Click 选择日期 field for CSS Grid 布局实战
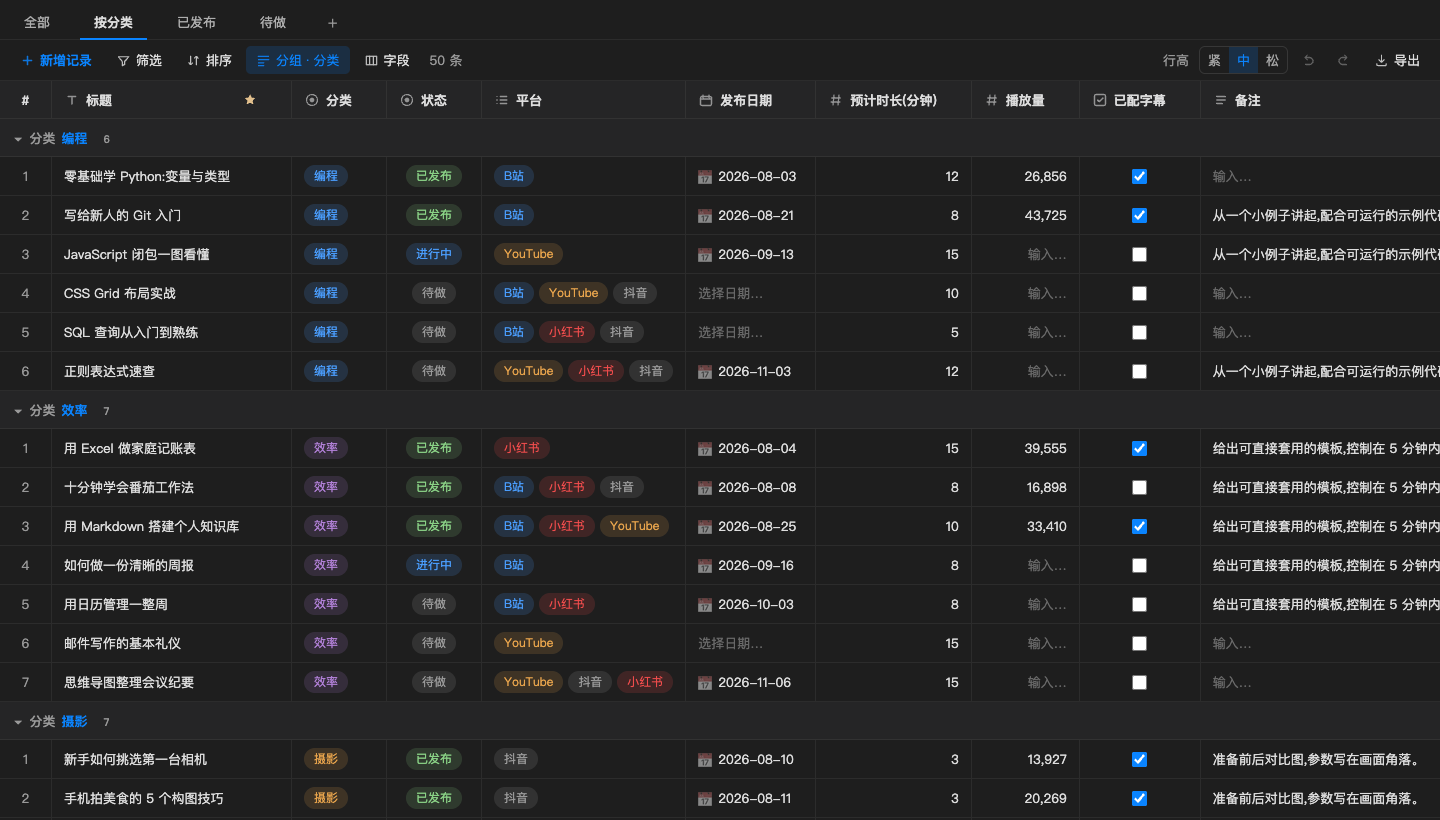1440x820 pixels. point(750,294)
